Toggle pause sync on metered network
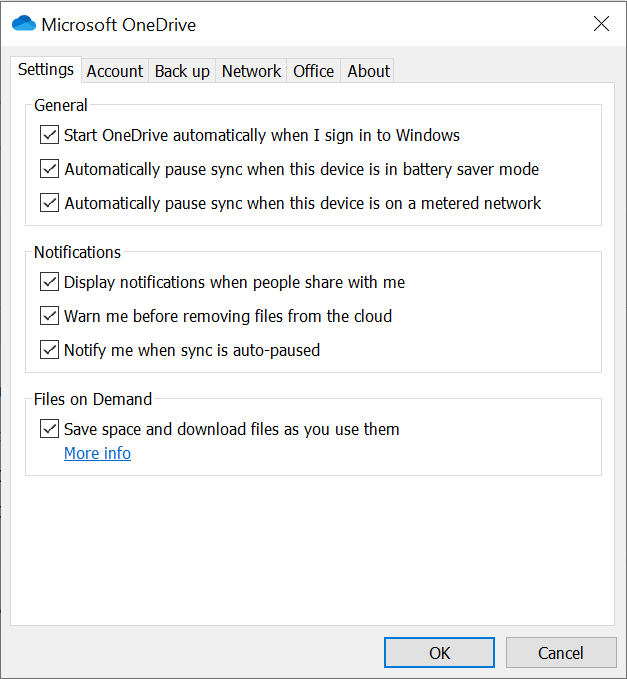This screenshot has height=679, width=627. (x=49, y=203)
